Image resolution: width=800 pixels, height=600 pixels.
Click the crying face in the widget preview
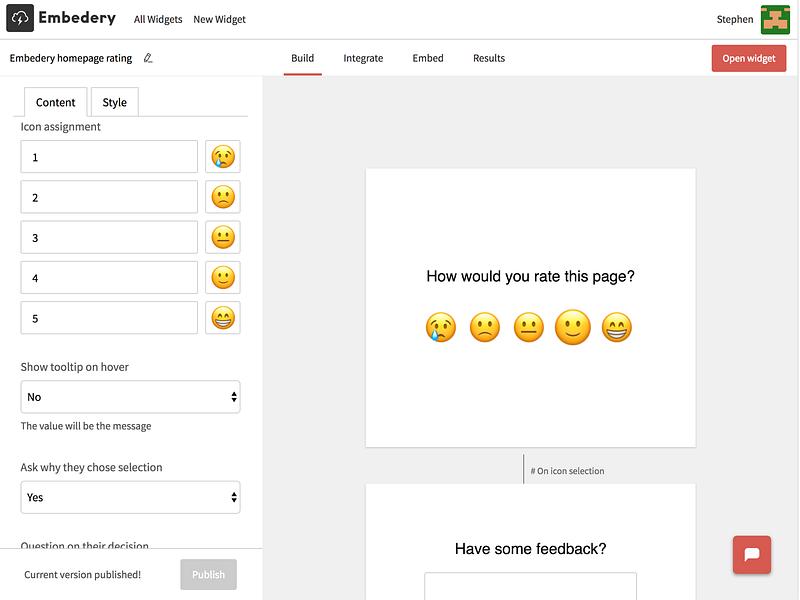point(441,327)
